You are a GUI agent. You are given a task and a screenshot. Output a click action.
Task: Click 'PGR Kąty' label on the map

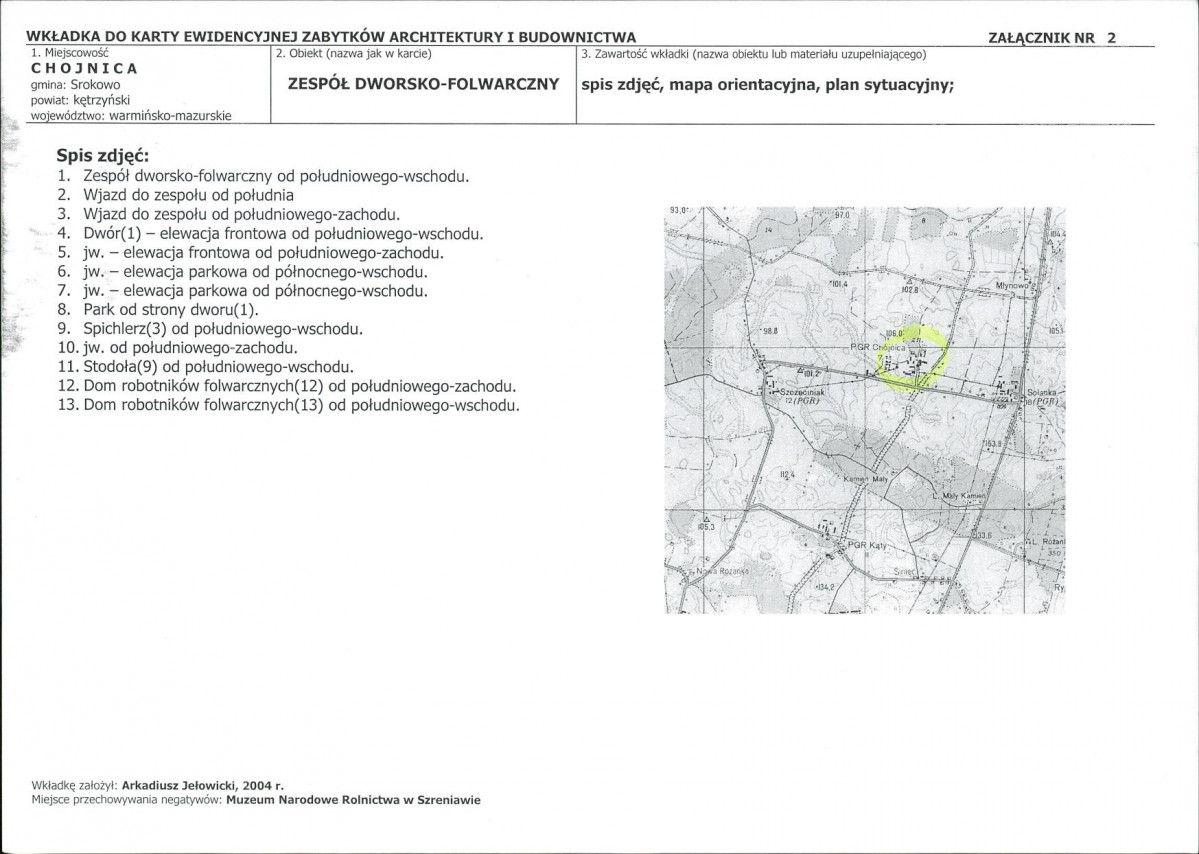click(868, 546)
